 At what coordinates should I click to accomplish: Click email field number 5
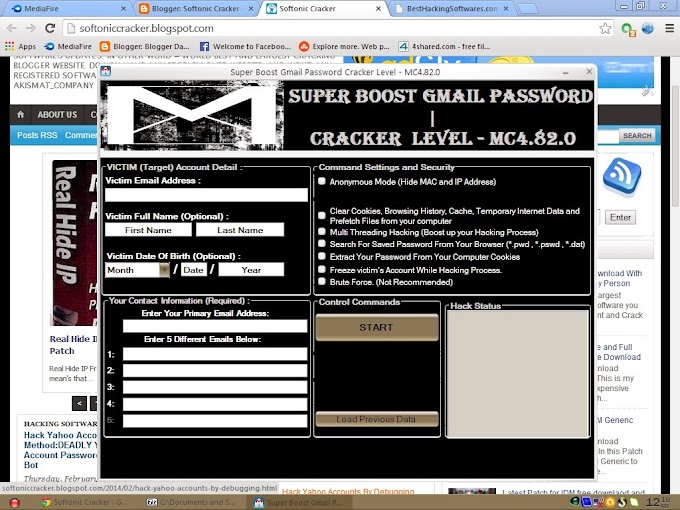tap(215, 421)
